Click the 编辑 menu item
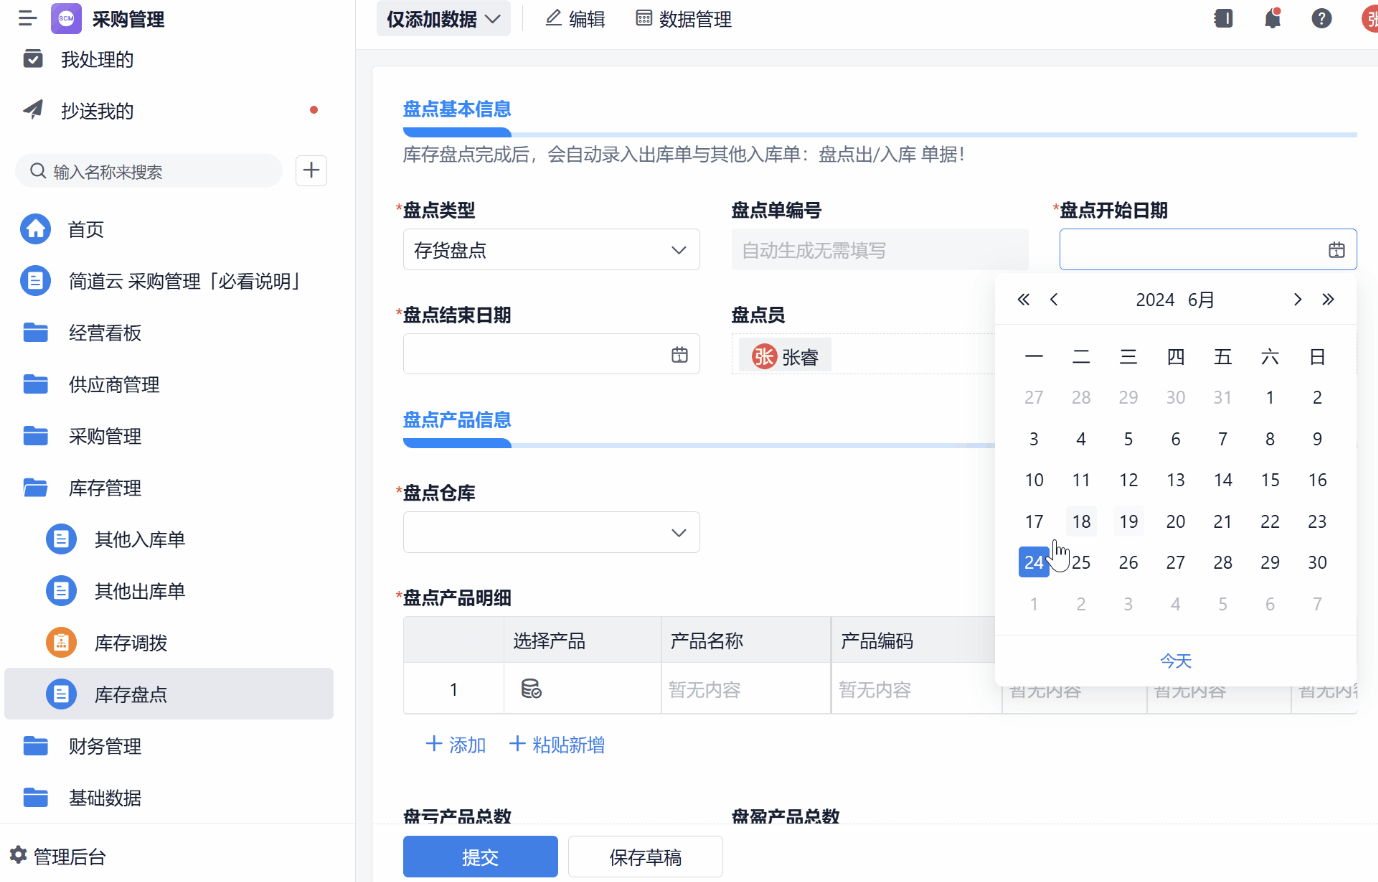 (574, 18)
